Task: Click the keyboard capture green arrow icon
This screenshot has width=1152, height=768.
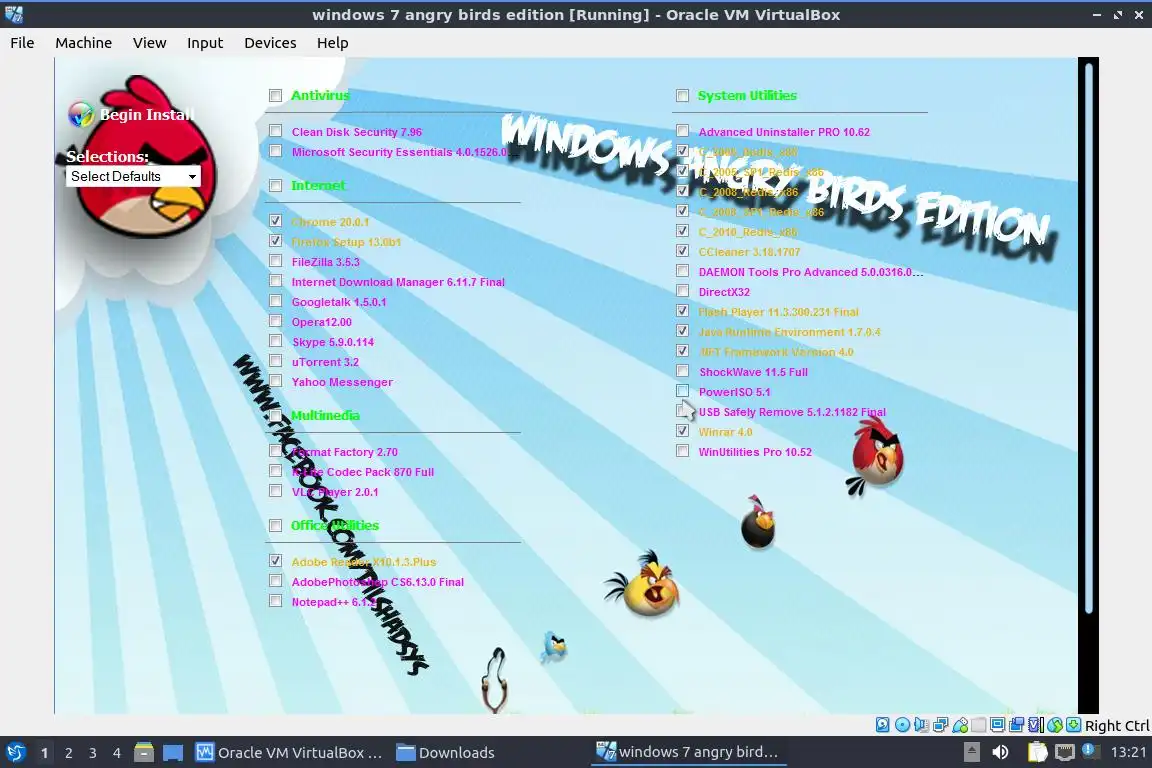Action: pos(1073,725)
